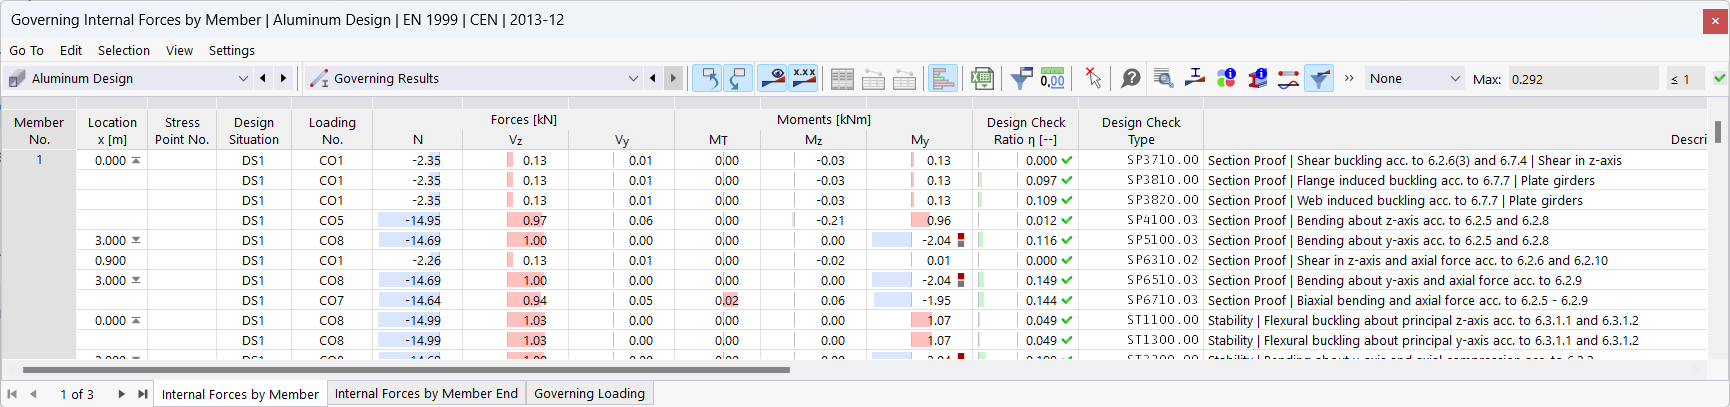Click the 0,00 decimal places icon
Image resolution: width=1730 pixels, height=407 pixels.
[x=1052, y=78]
